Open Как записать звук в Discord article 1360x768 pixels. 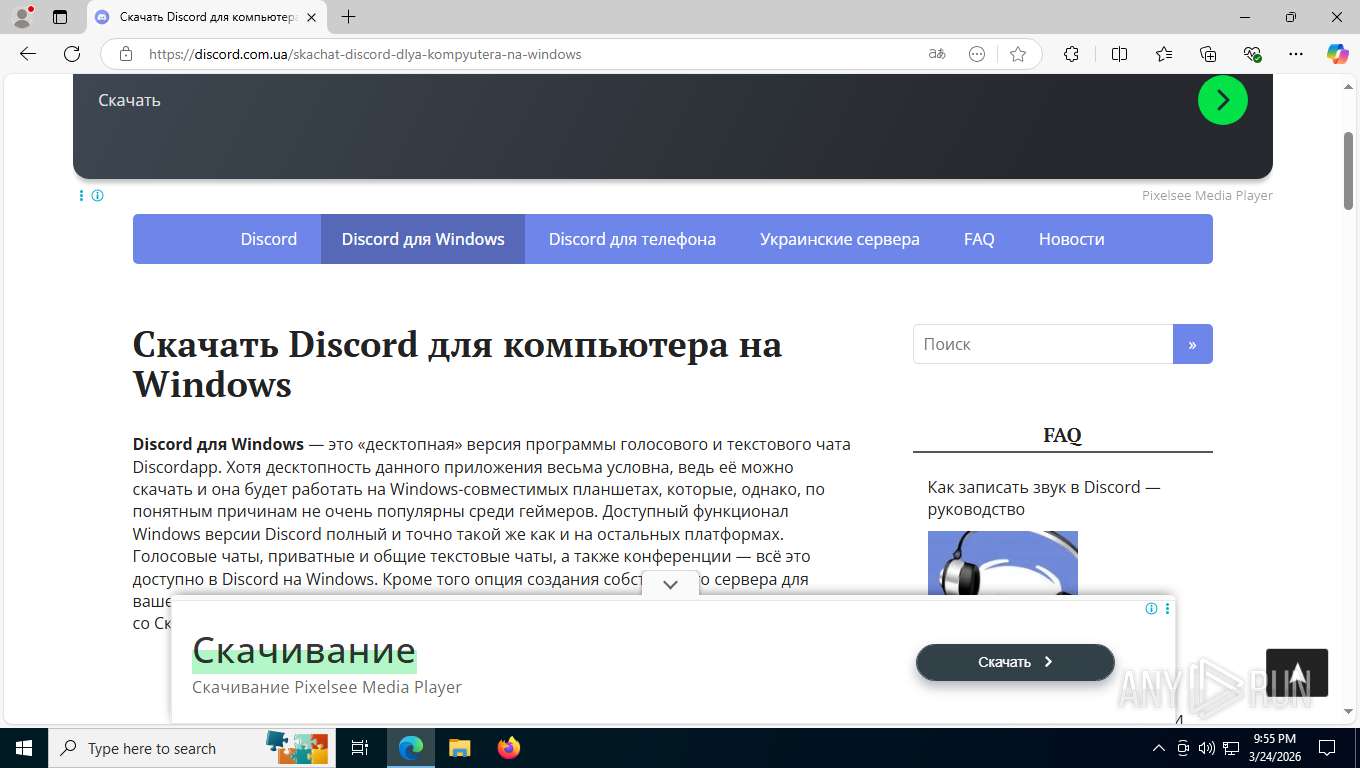click(x=1044, y=498)
